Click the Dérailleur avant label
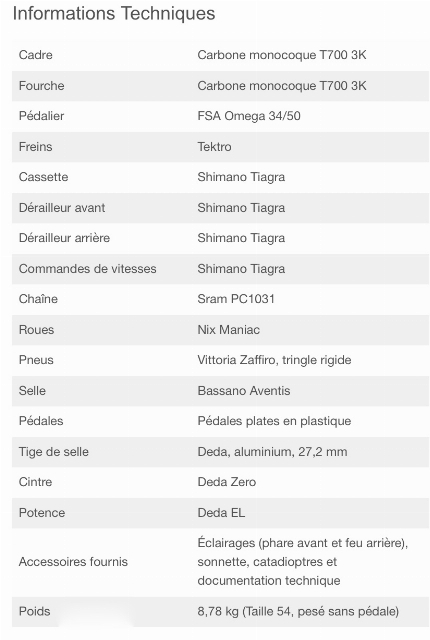 (x=62, y=208)
